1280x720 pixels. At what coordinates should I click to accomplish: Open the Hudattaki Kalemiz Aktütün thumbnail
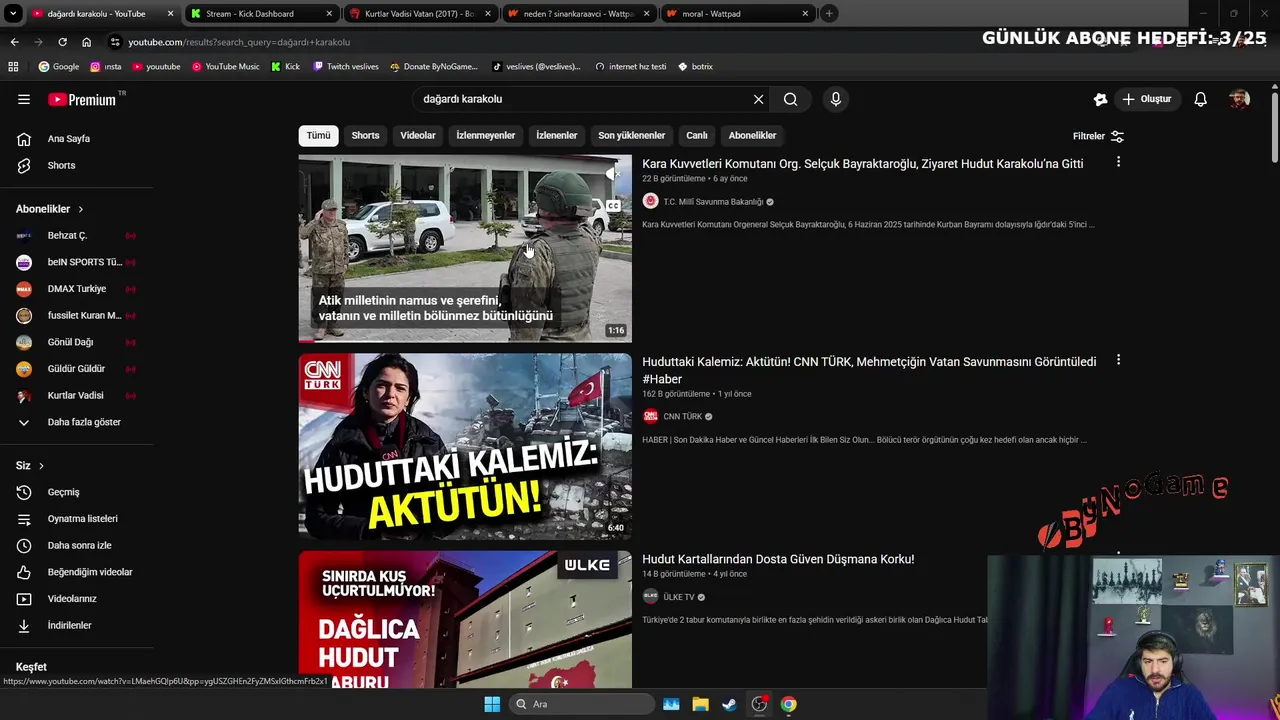click(465, 446)
